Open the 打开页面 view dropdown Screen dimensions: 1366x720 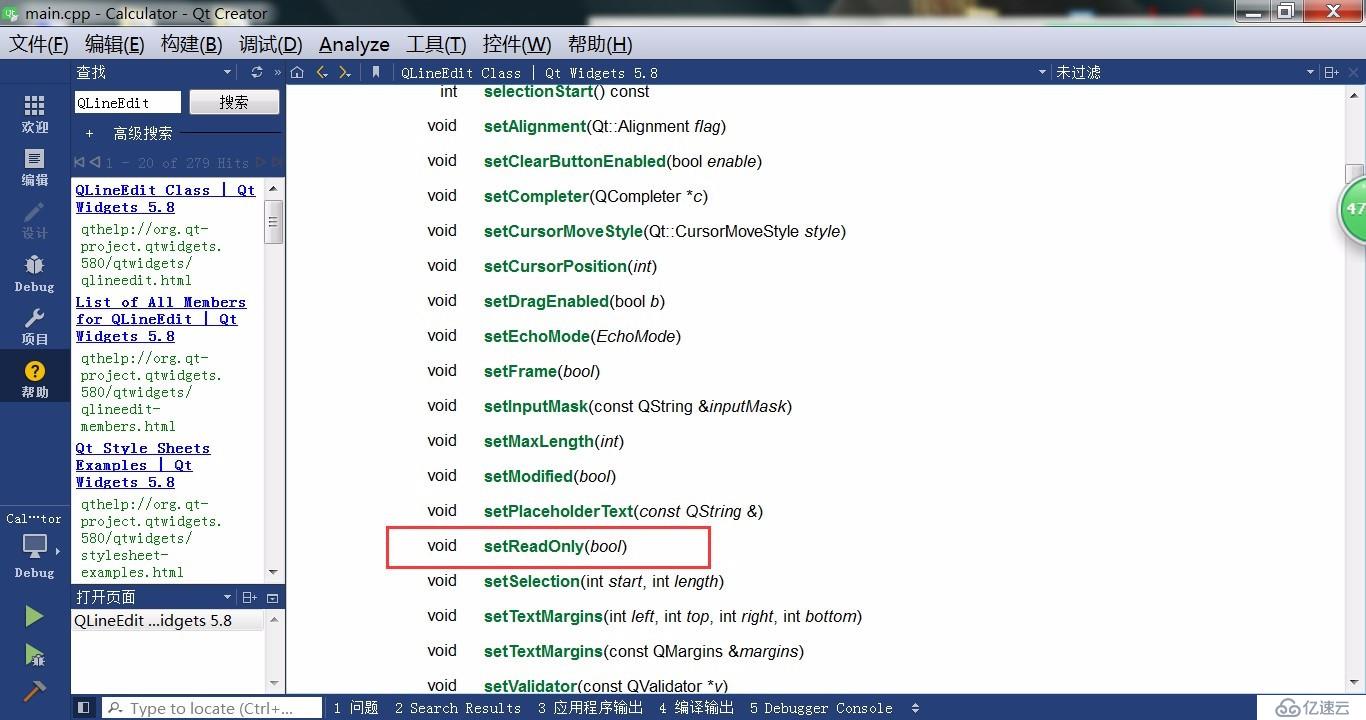(228, 597)
